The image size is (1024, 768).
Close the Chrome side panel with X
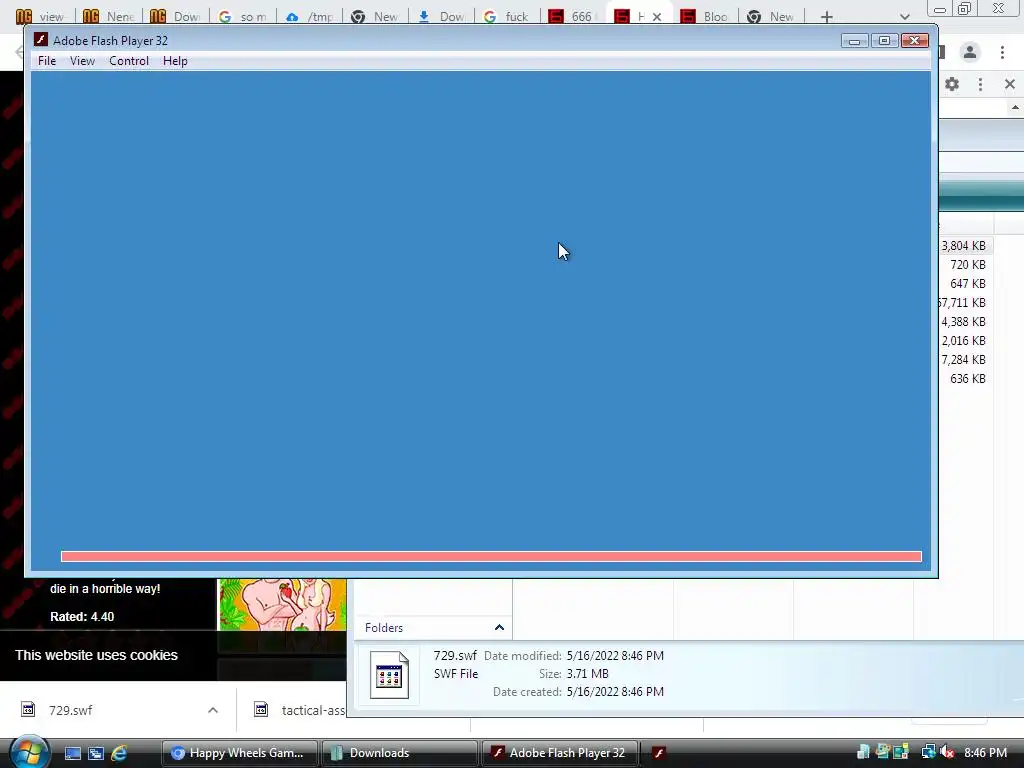point(1010,84)
